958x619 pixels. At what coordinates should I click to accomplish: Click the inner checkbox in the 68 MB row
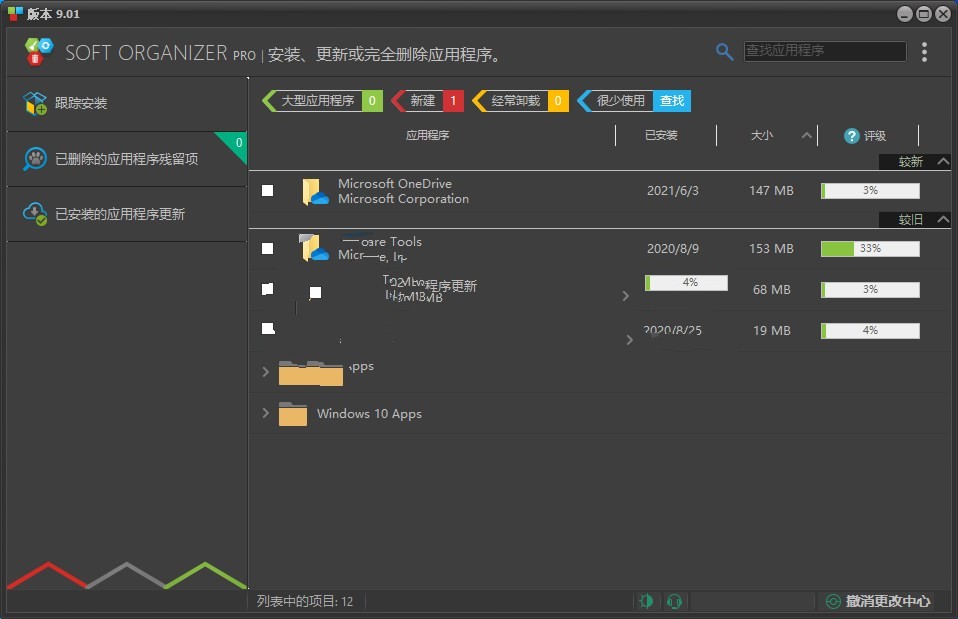[315, 293]
